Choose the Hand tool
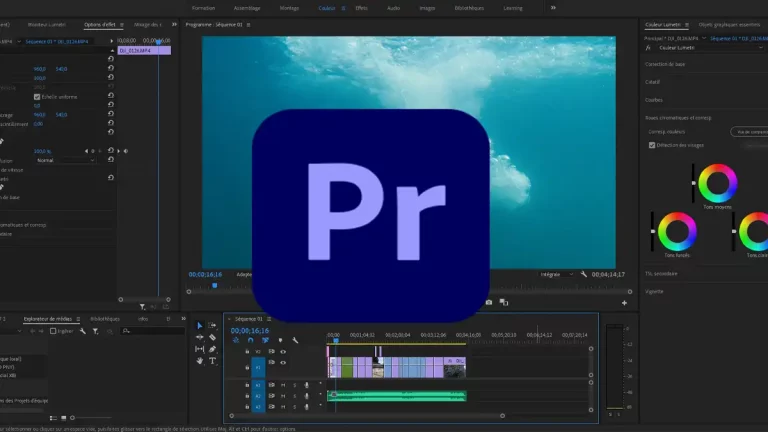 [200, 361]
